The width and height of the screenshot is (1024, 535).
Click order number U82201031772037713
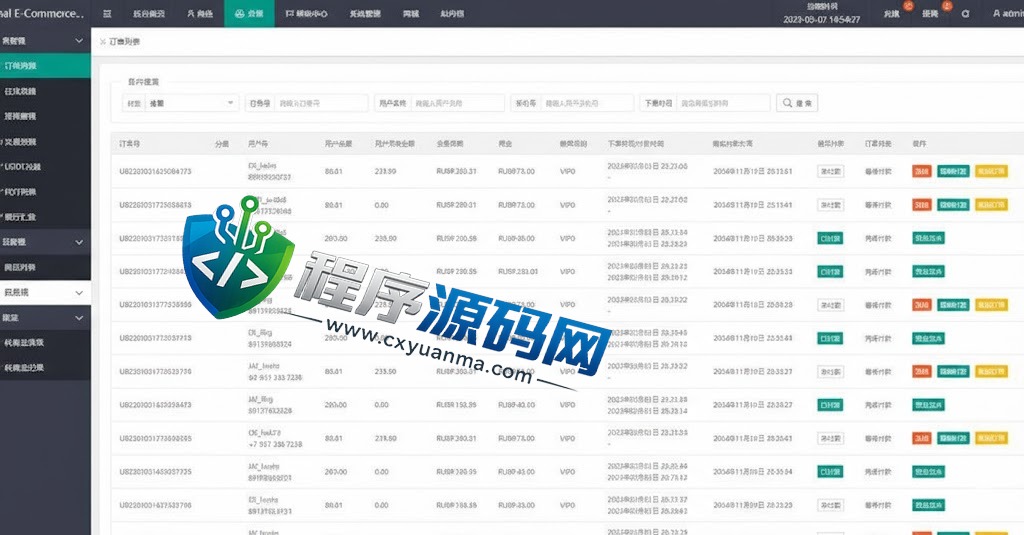[x=155, y=338]
